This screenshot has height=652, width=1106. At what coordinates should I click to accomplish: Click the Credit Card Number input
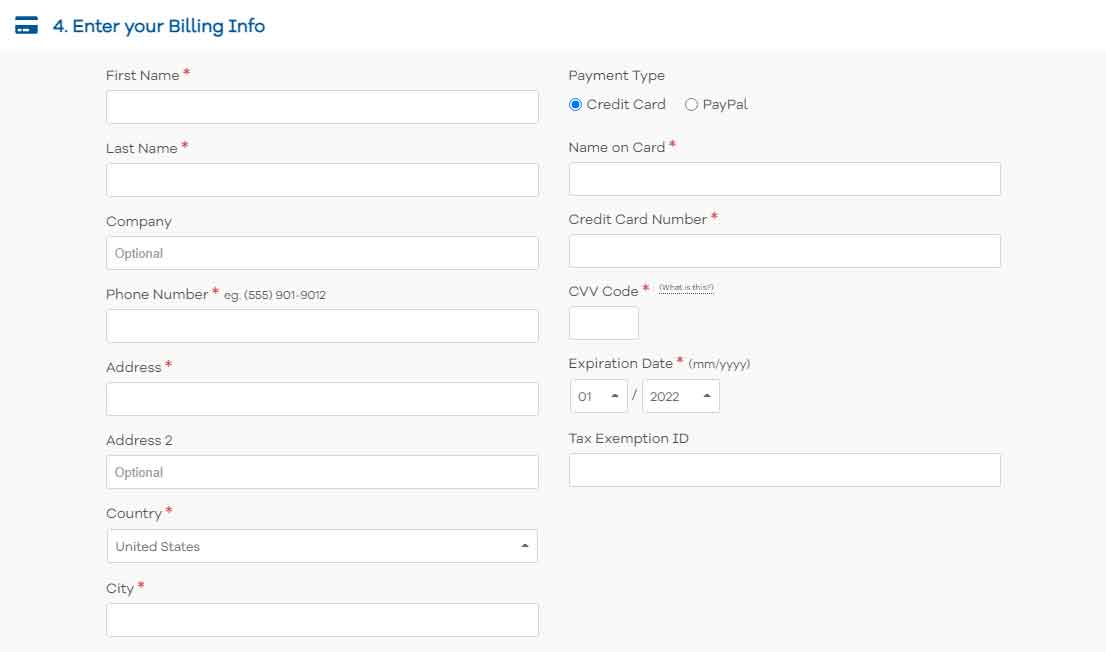(x=784, y=251)
